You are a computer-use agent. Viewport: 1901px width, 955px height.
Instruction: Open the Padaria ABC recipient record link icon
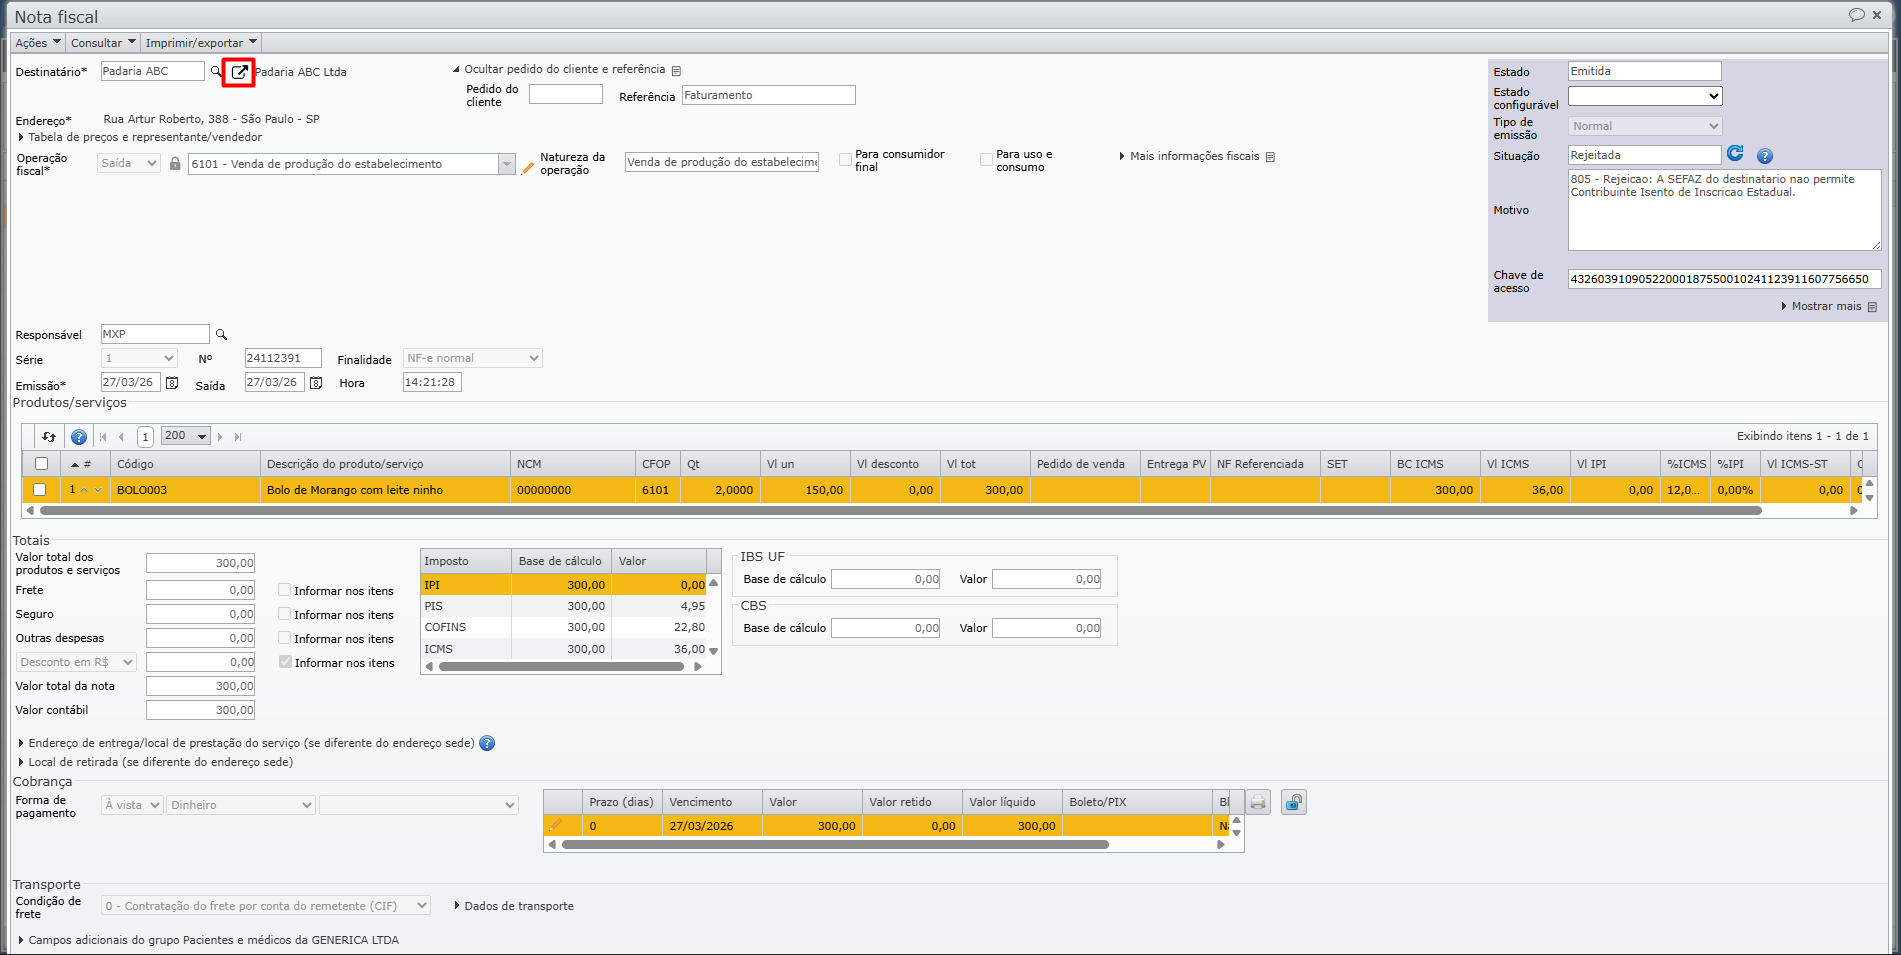coord(239,72)
